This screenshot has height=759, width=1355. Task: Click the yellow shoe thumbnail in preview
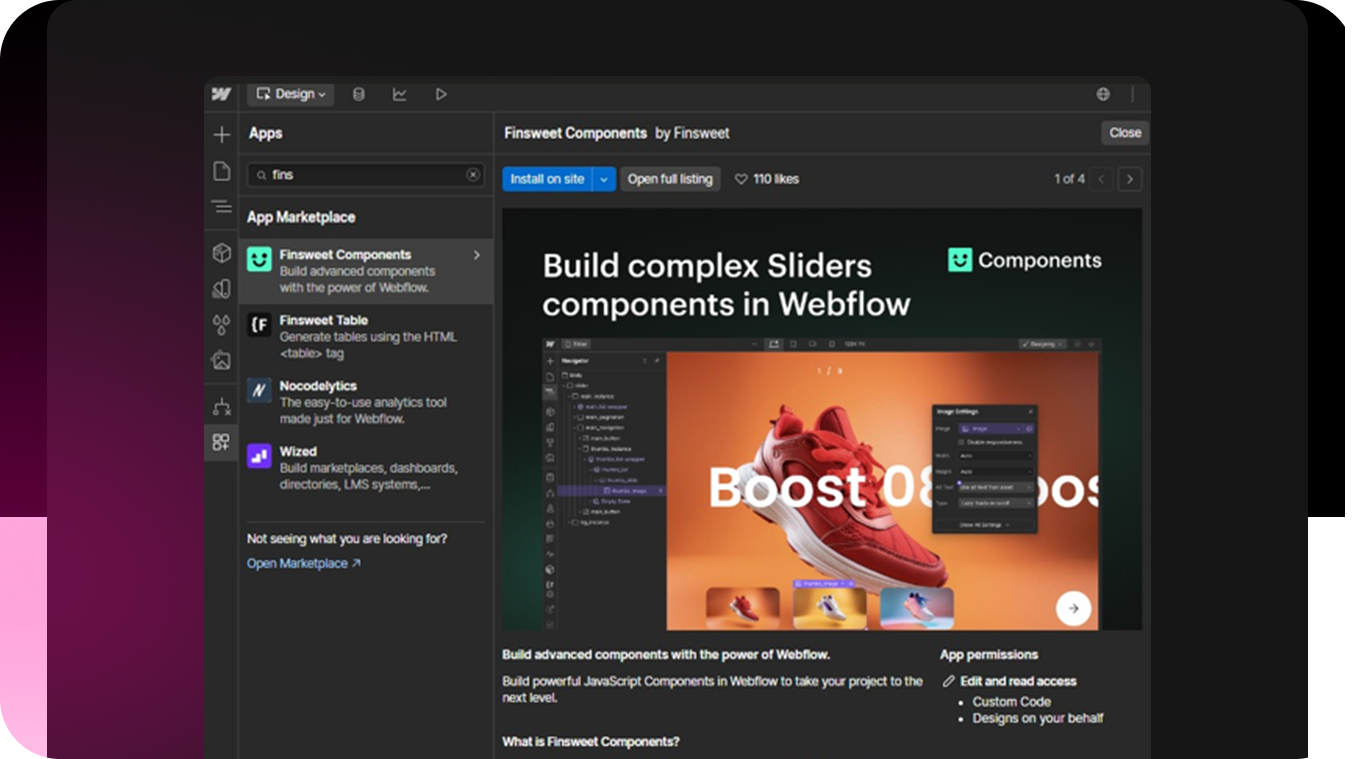(830, 607)
